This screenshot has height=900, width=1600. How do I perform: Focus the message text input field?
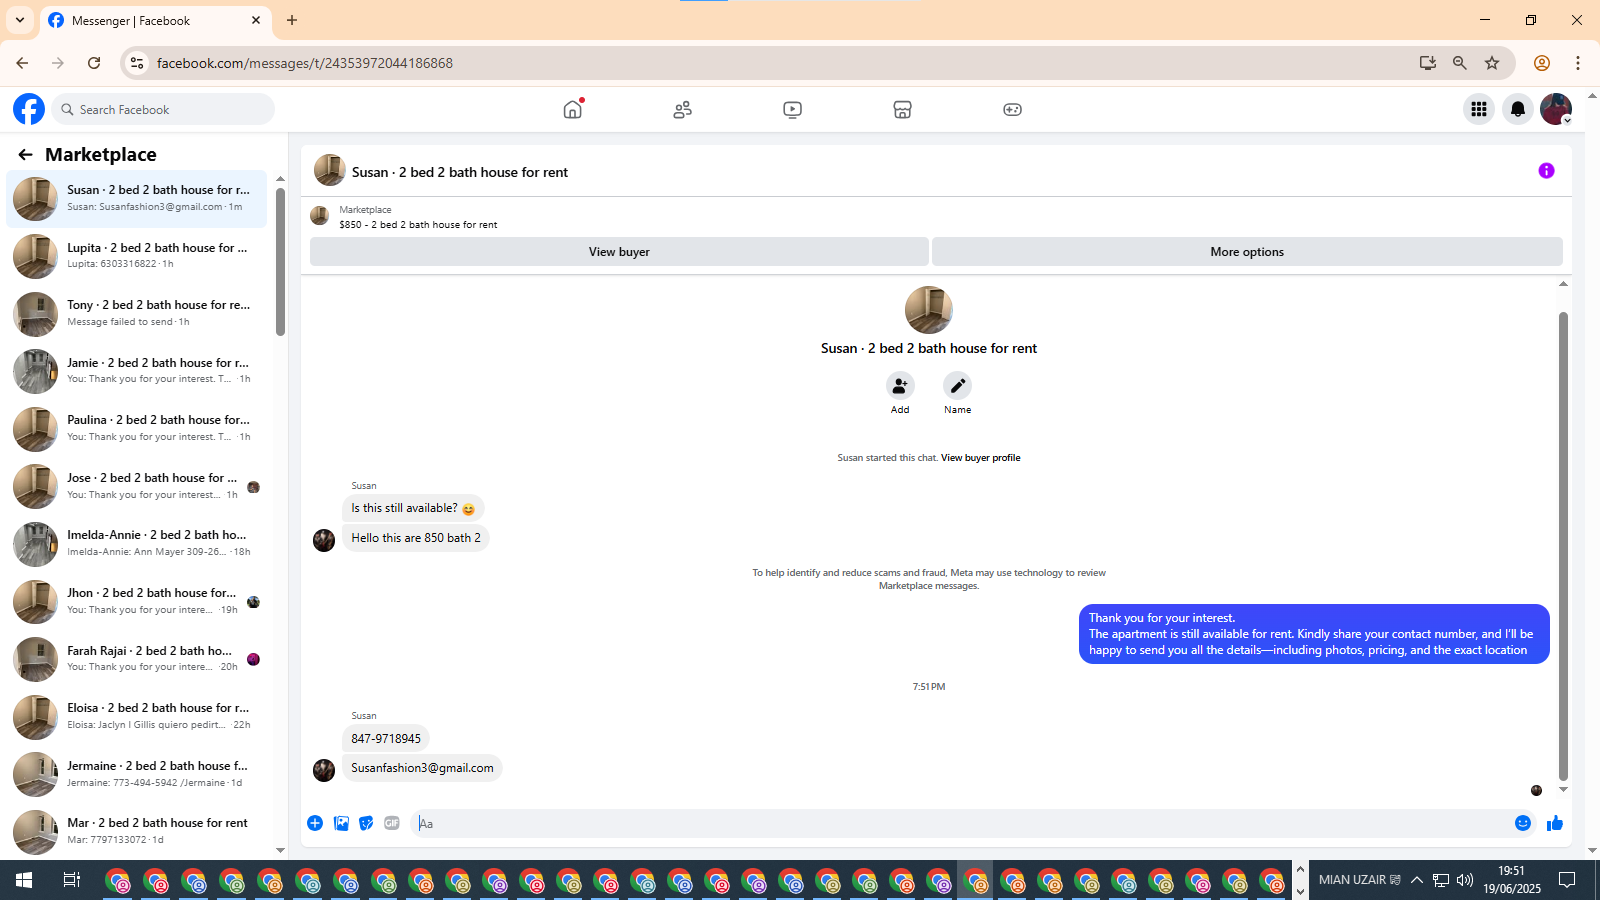tap(960, 823)
